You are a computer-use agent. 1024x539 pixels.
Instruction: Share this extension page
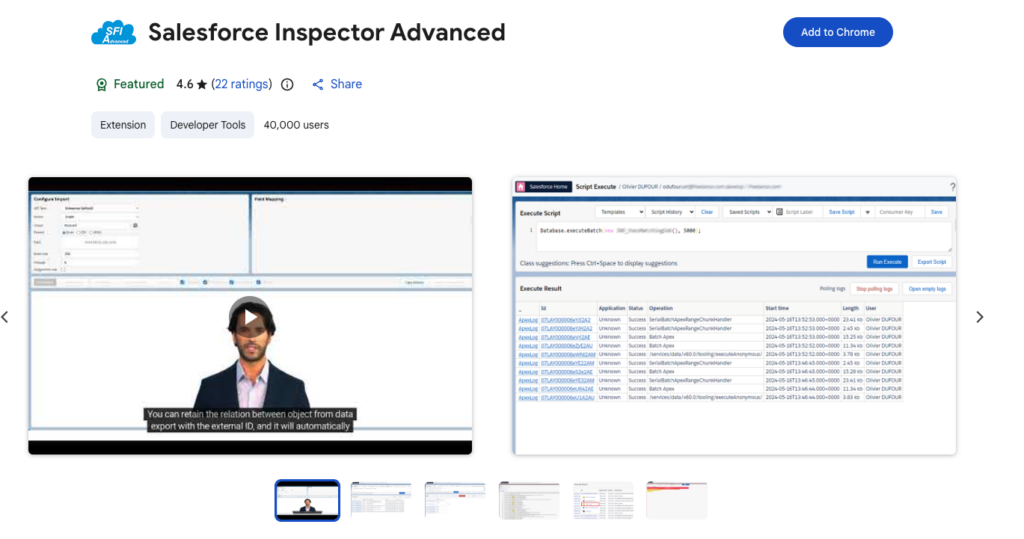click(337, 84)
